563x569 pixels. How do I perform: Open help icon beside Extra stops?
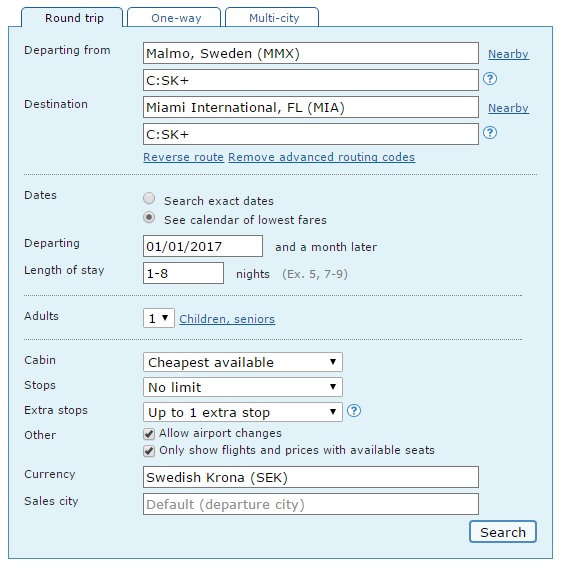pos(354,411)
